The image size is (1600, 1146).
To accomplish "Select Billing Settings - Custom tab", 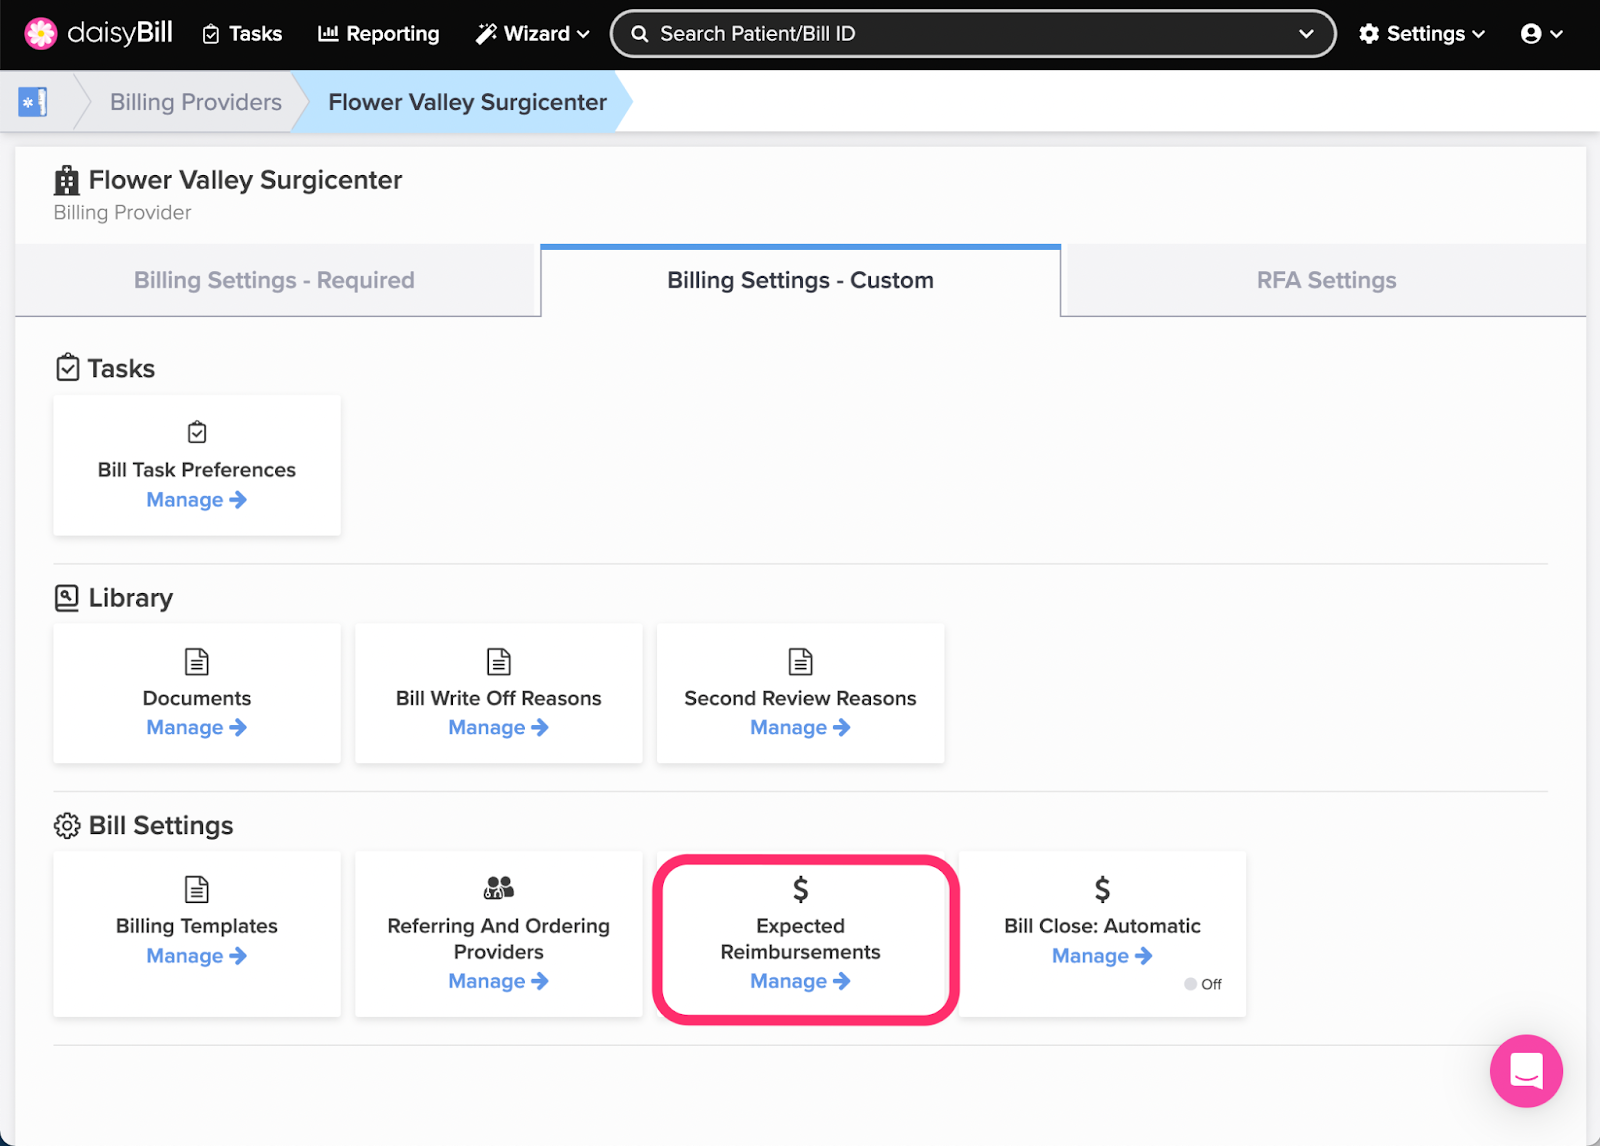I will pyautogui.click(x=800, y=280).
